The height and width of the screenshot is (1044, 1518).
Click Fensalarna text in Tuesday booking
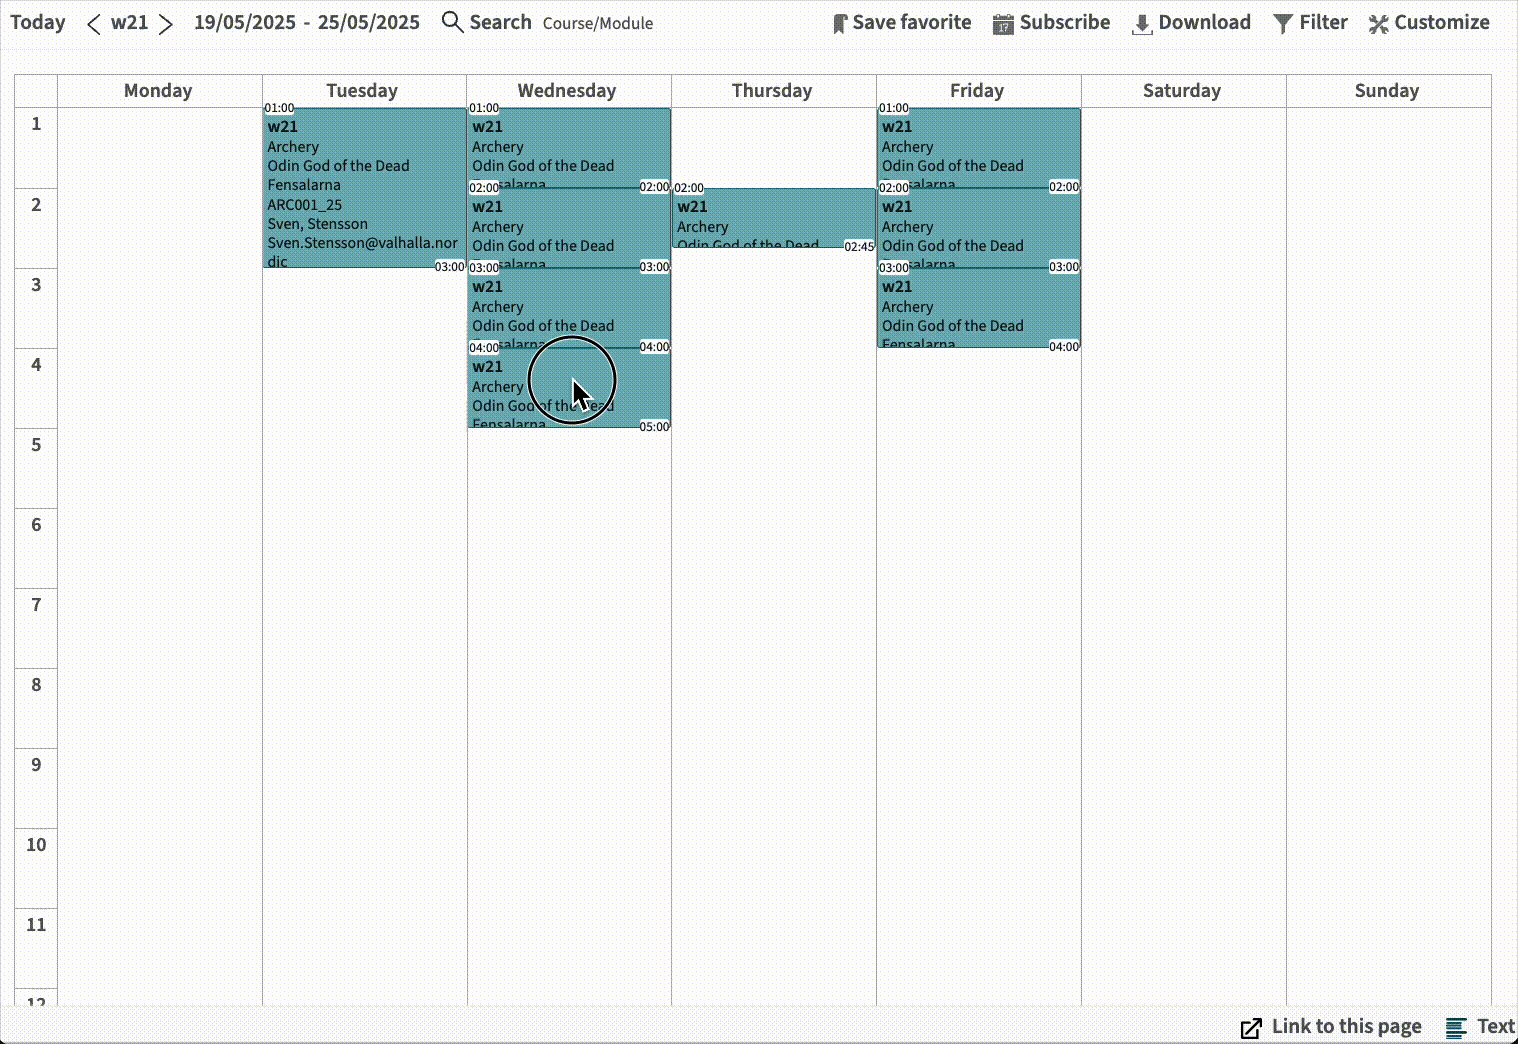pyautogui.click(x=304, y=185)
